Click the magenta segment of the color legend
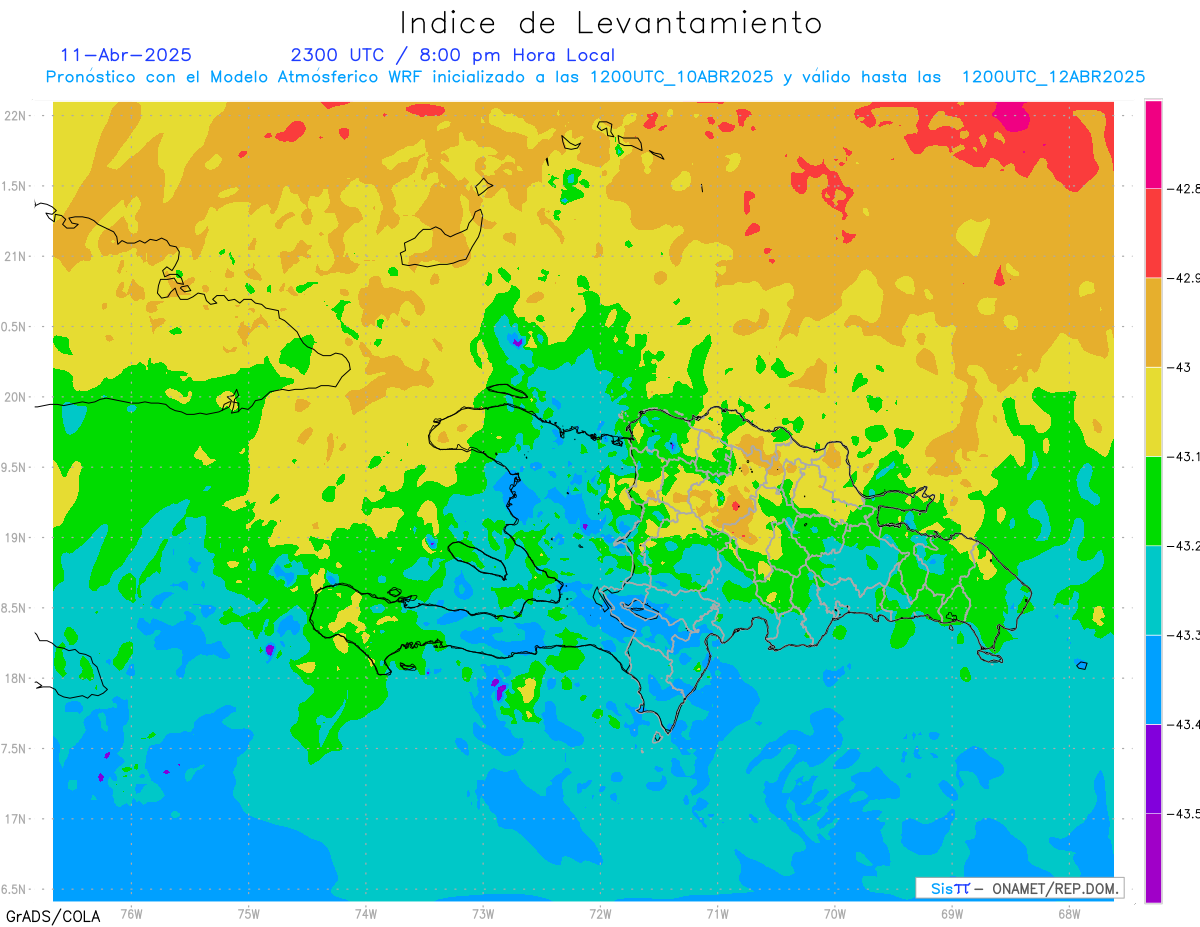The width and height of the screenshot is (1200, 927). 1153,144
